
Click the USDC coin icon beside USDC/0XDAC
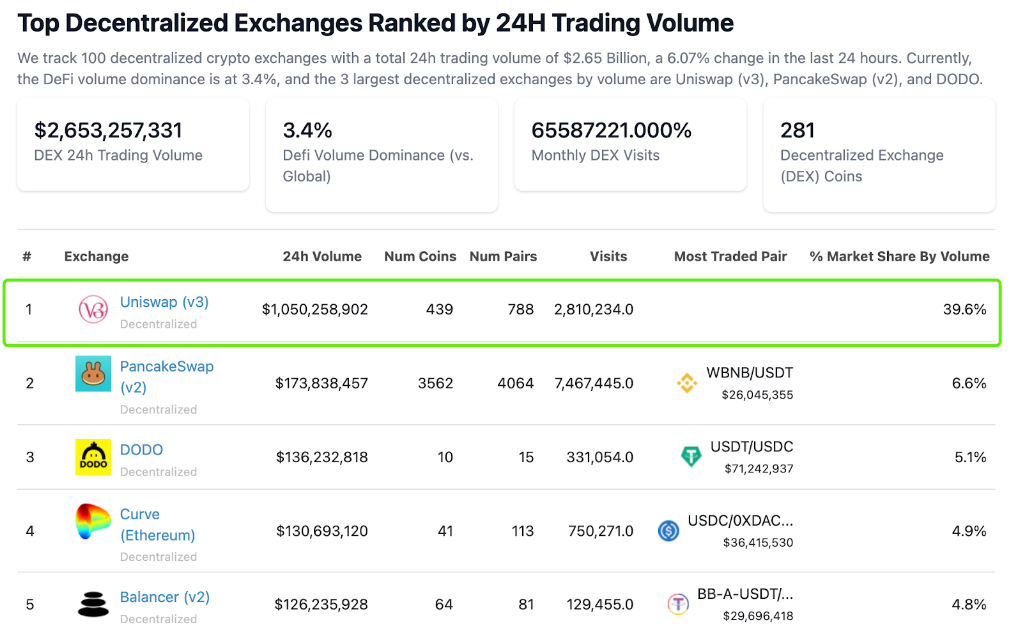668,531
